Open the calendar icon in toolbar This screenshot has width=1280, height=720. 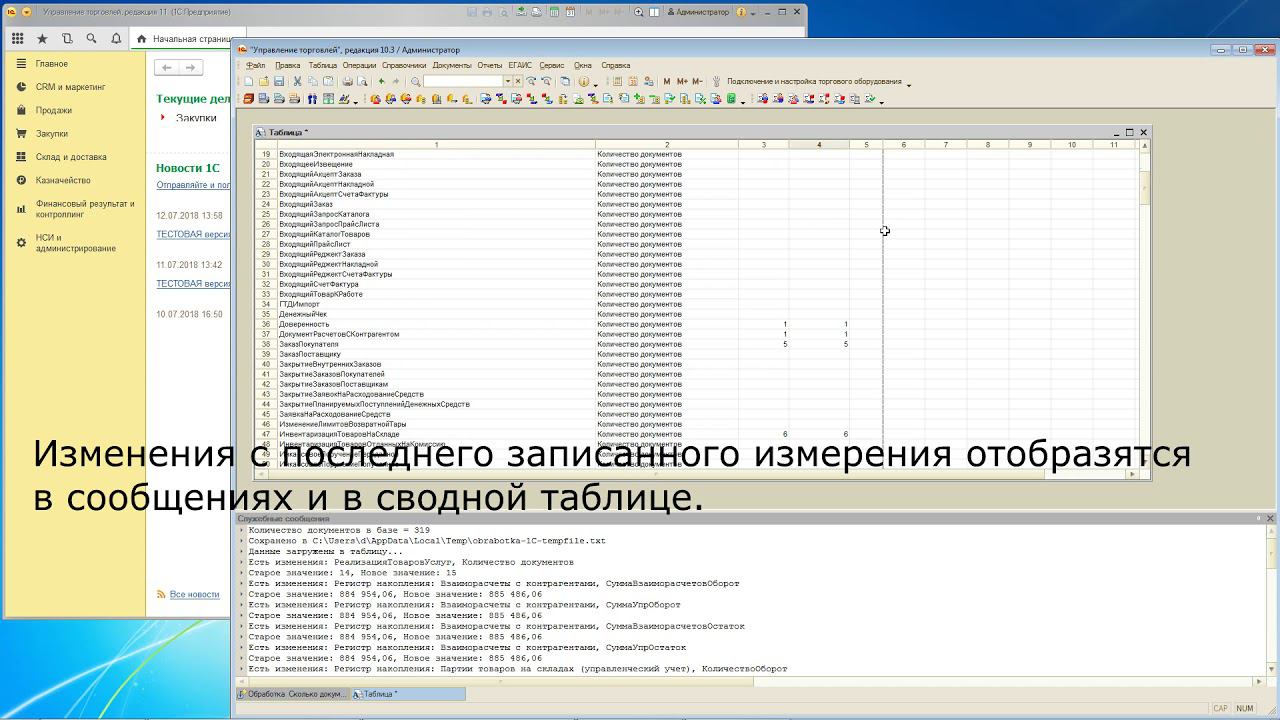pyautogui.click(x=633, y=81)
